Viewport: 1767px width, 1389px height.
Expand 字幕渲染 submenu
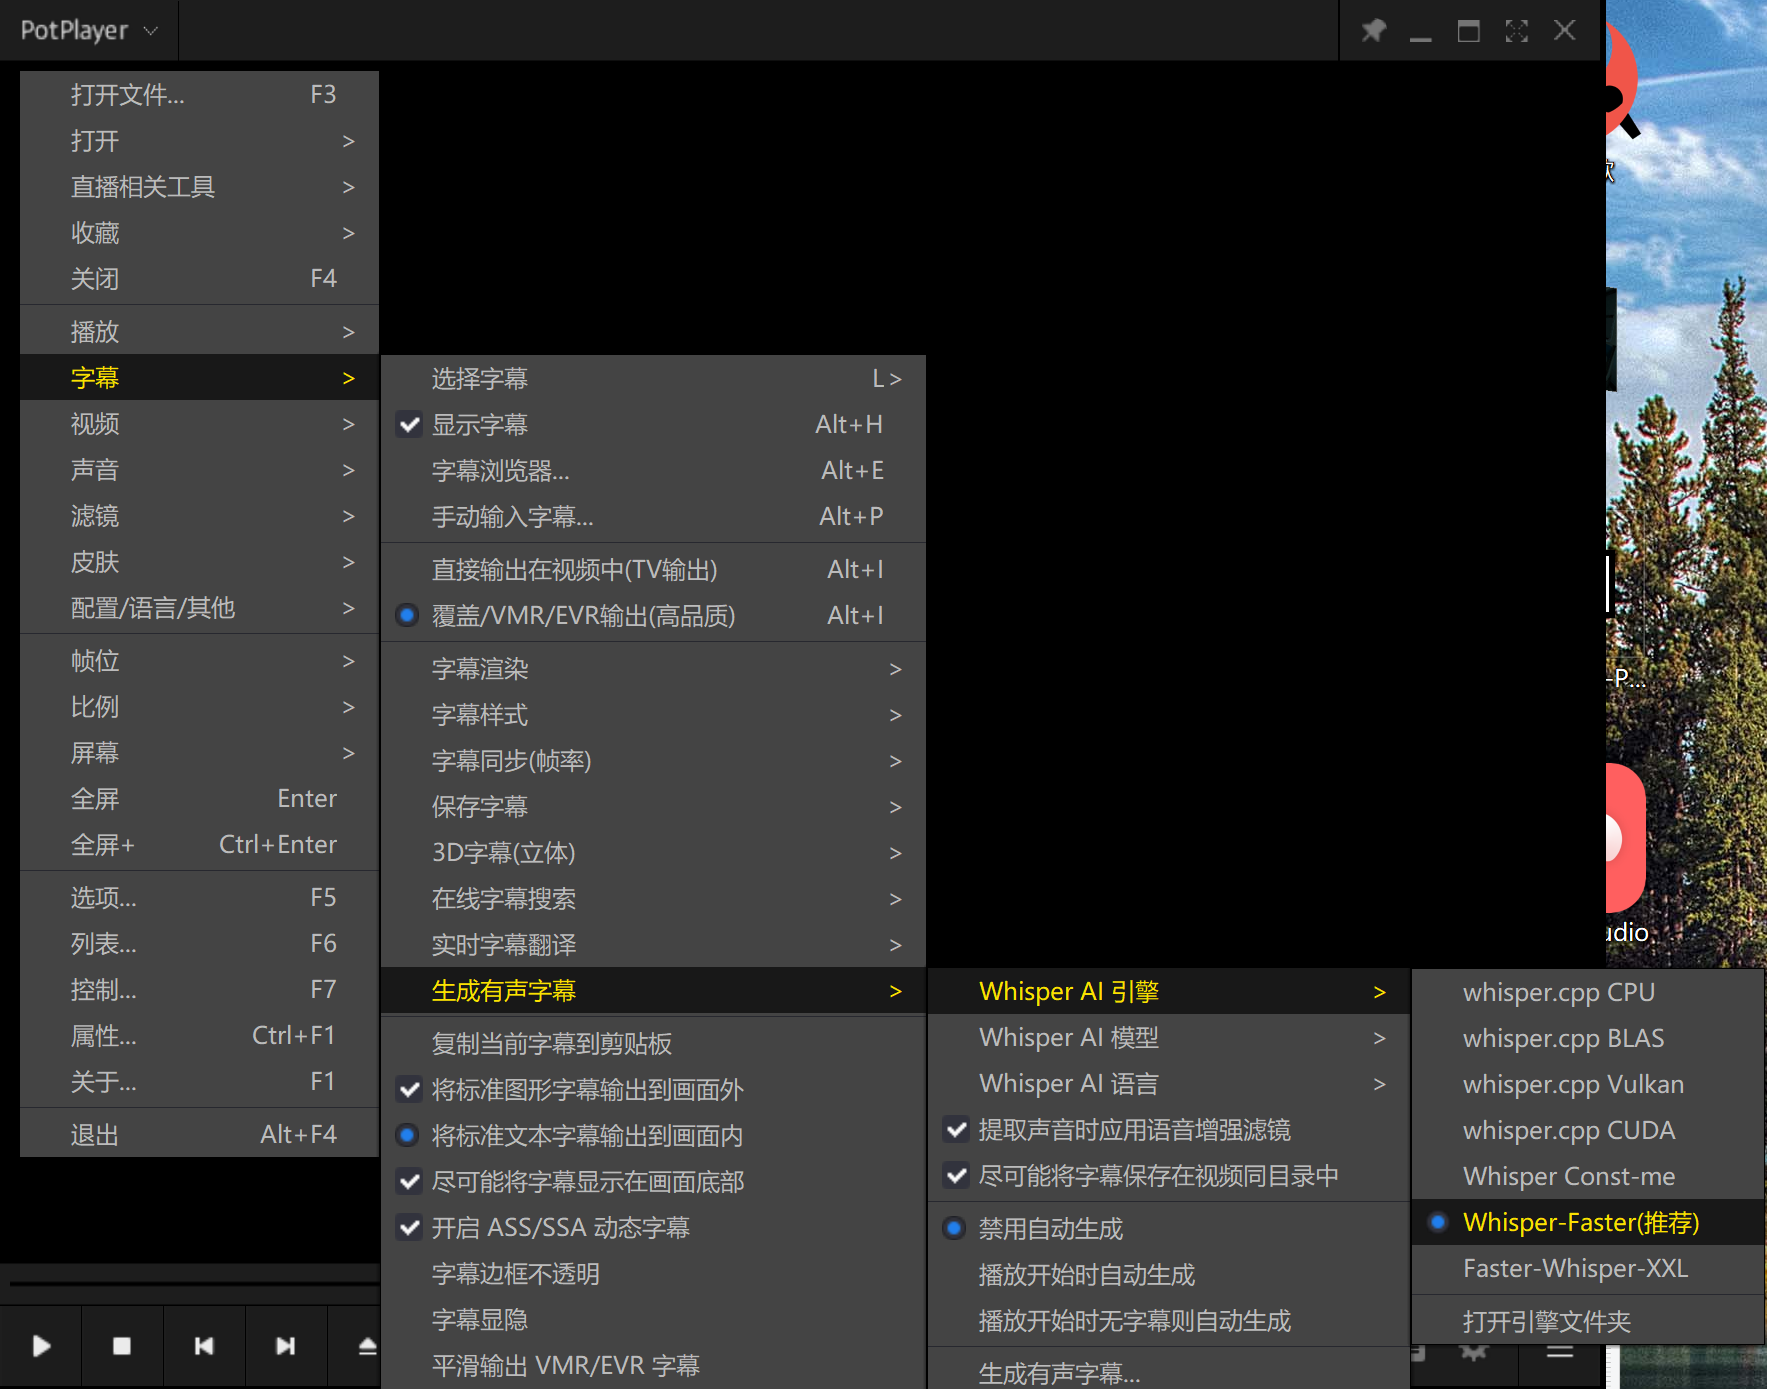[653, 669]
